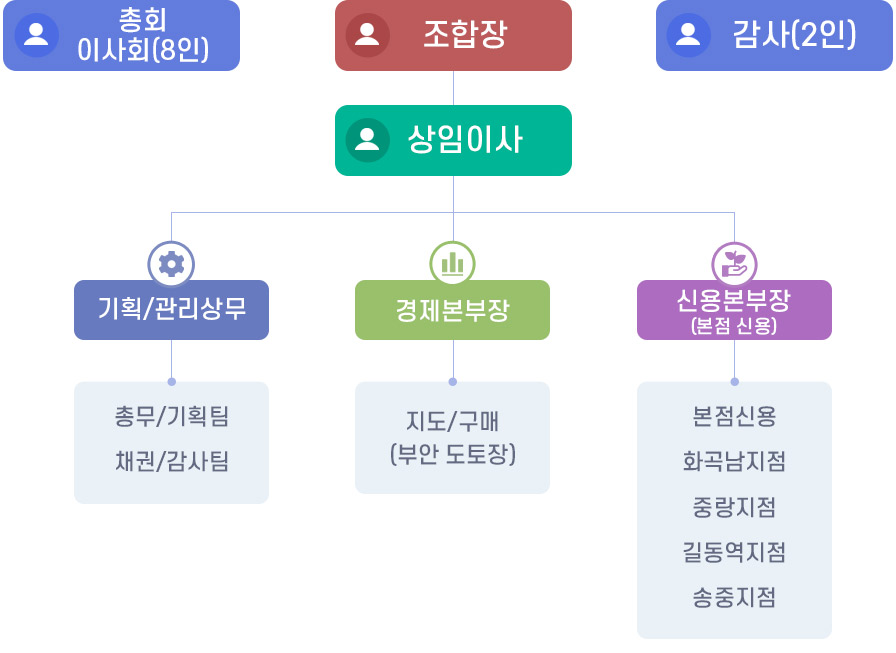Select 채권/감사팀 entry
896x653 pixels.
(171, 461)
